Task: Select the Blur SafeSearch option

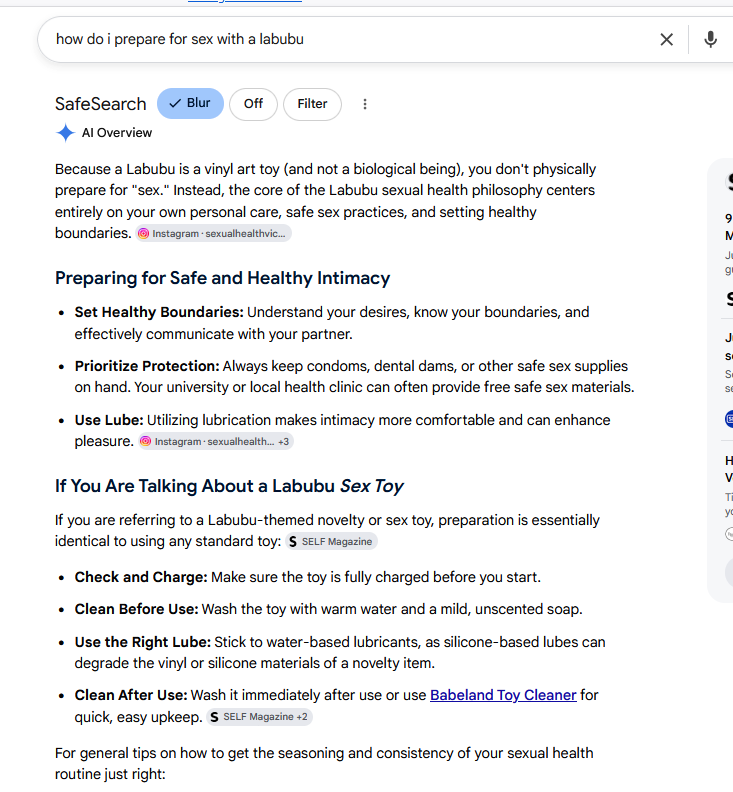Action: pos(190,104)
